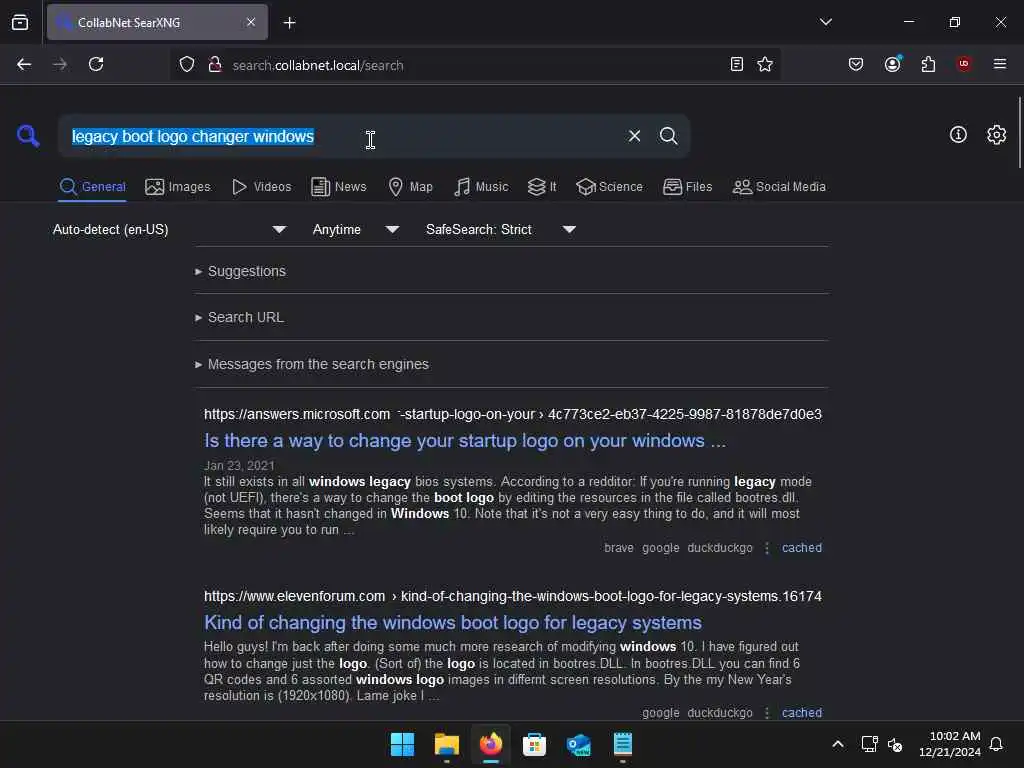Go back to the previous page
The width and height of the screenshot is (1024, 768).
click(24, 64)
